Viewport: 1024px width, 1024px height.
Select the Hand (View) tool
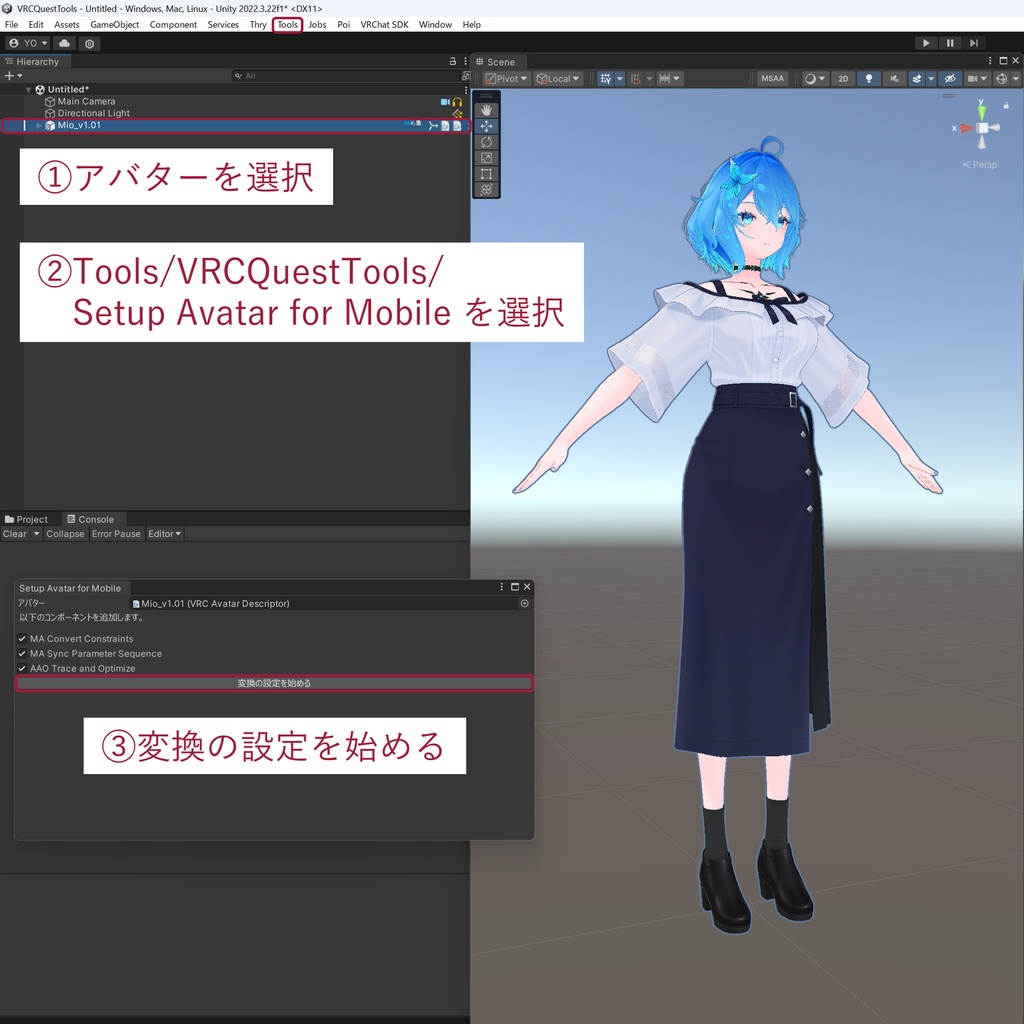coord(486,110)
